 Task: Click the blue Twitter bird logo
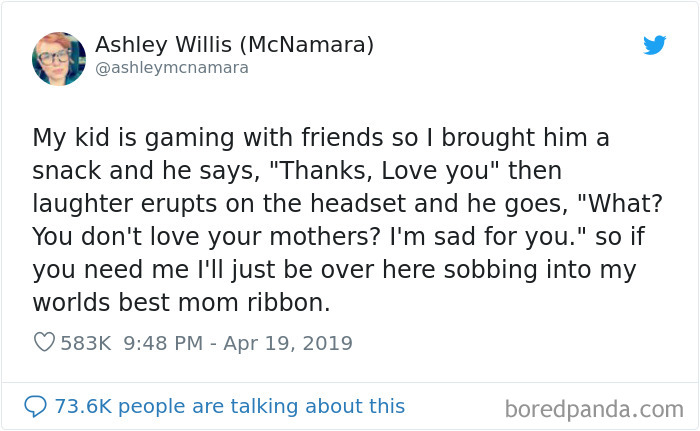(655, 45)
